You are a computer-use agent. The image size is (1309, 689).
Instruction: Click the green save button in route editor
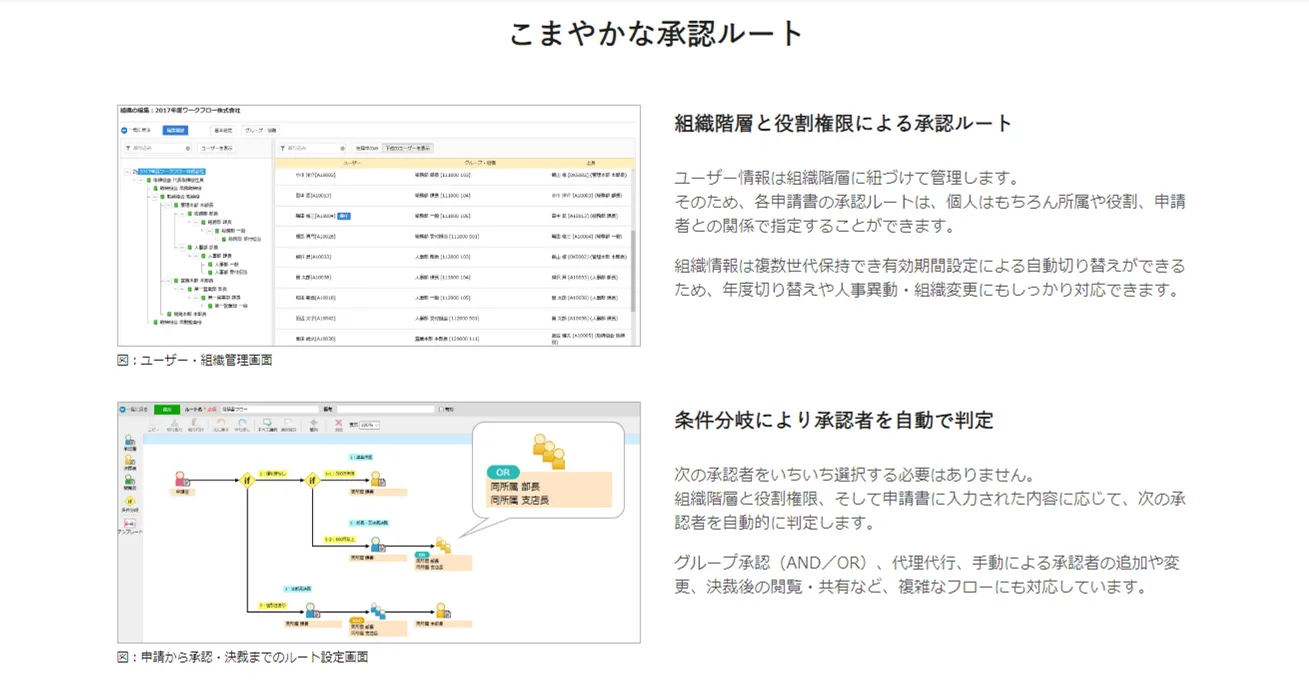click(x=168, y=409)
